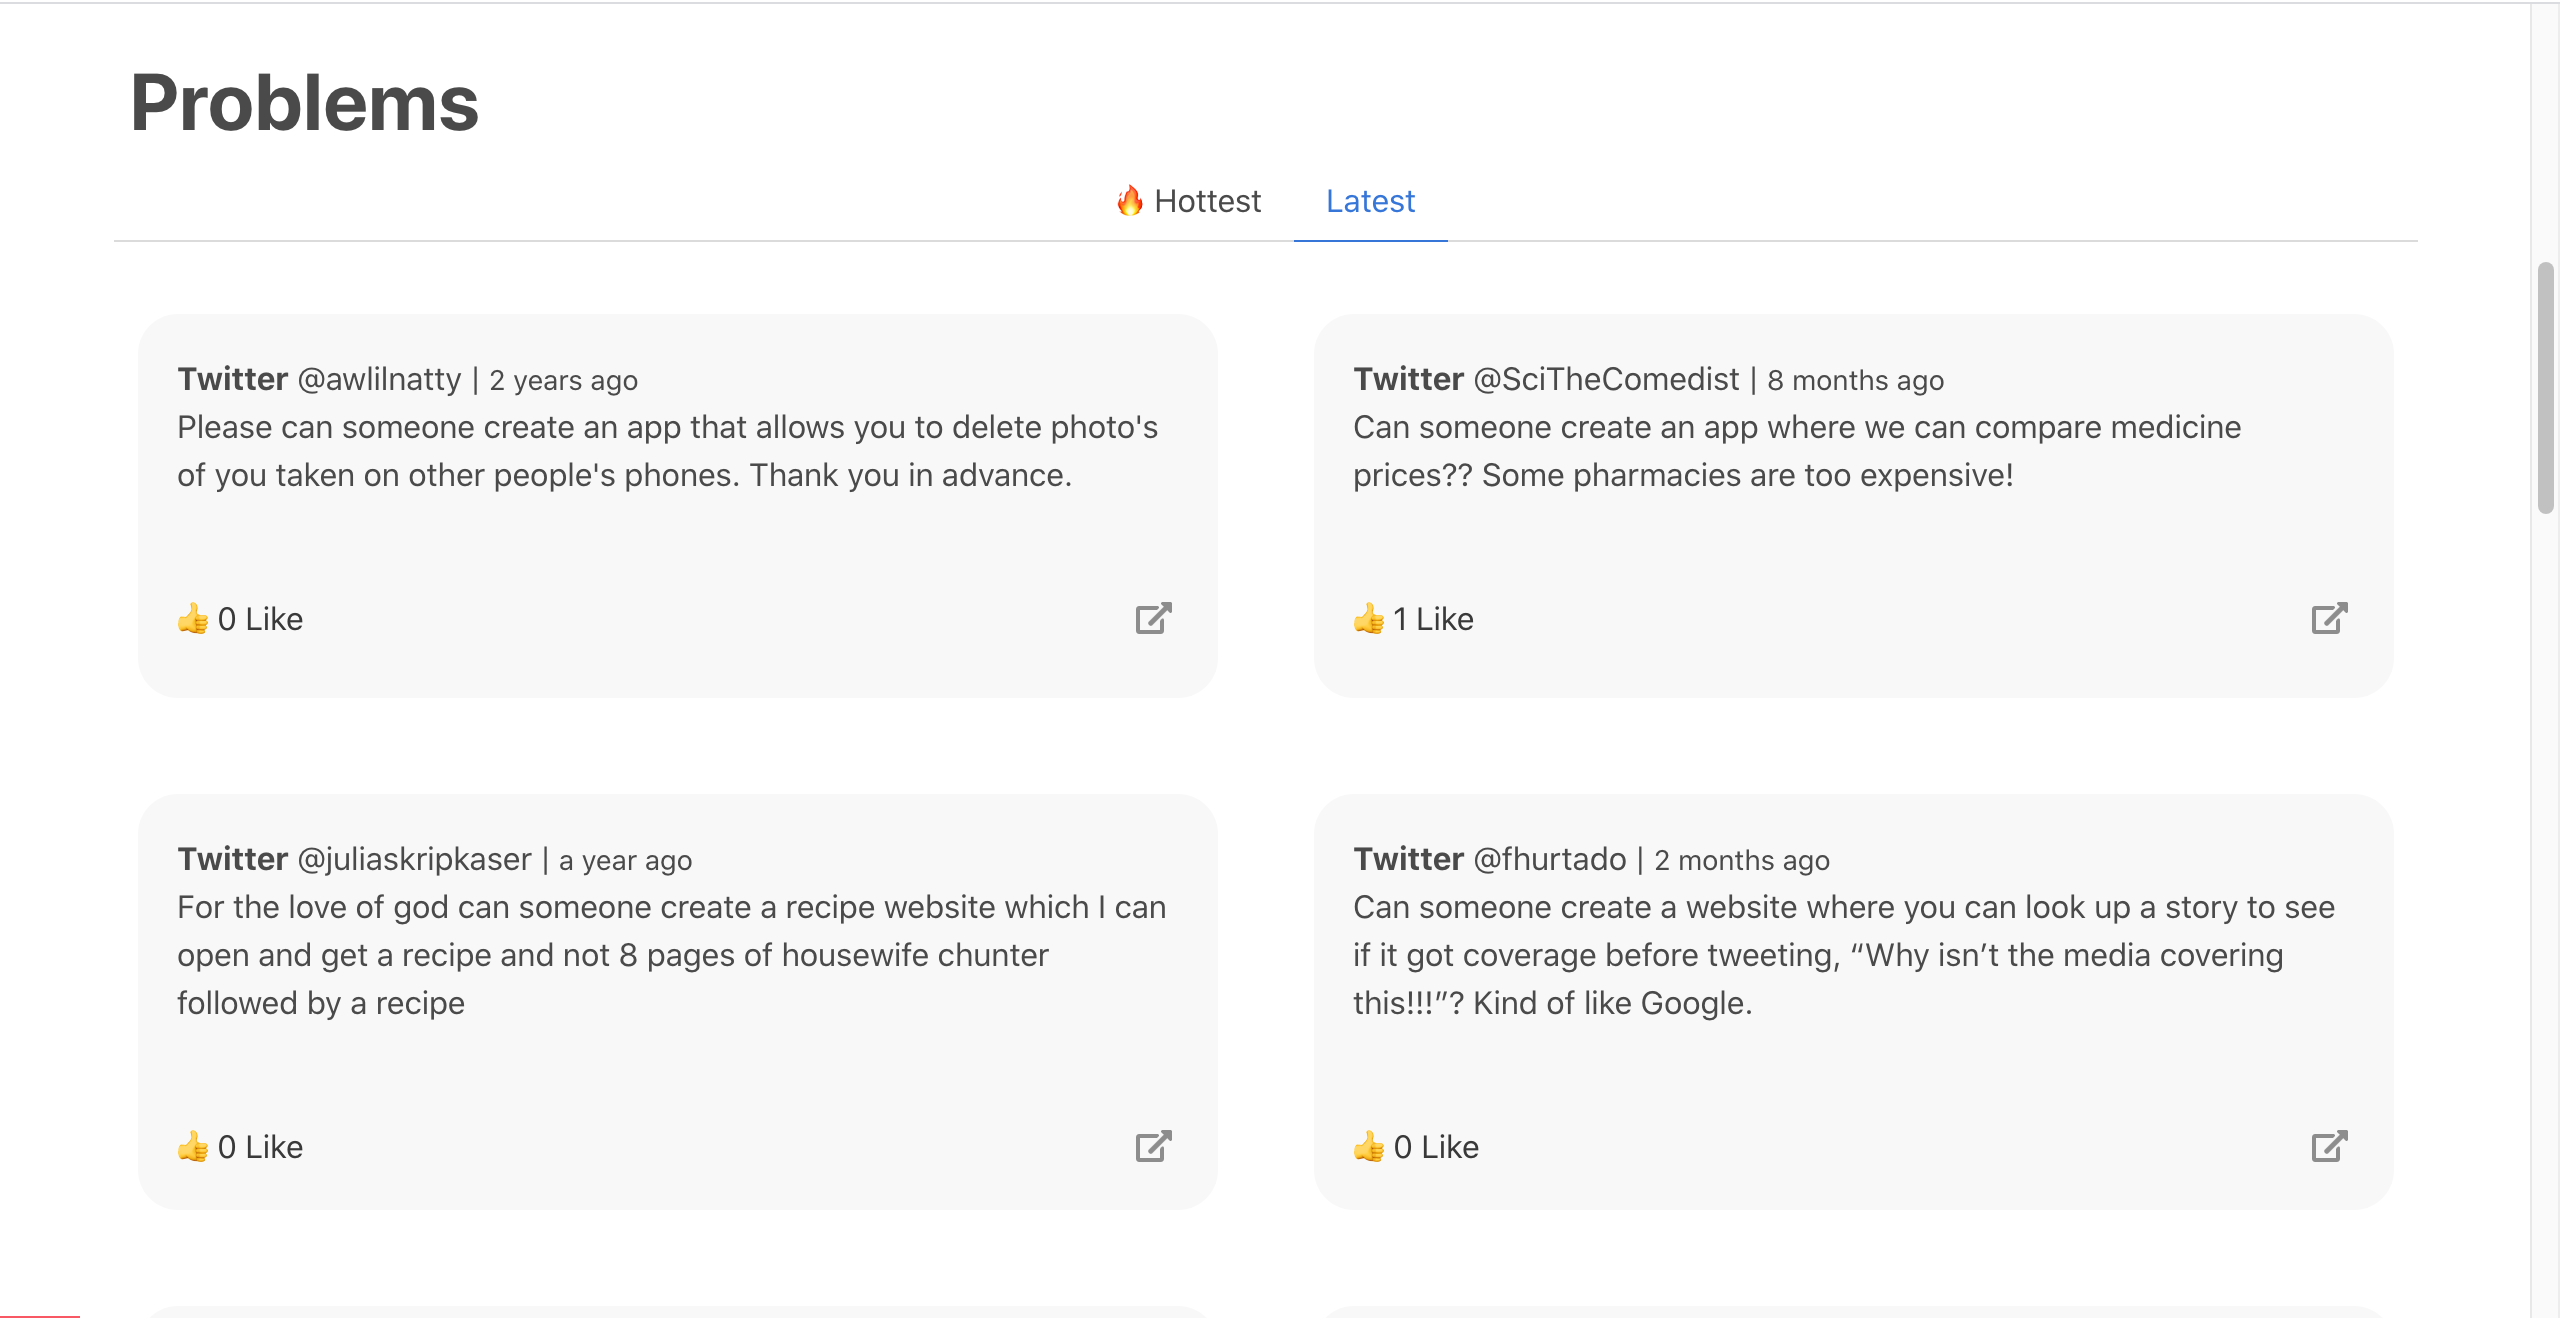Click thumbs-up icon on media coverage post
Viewport: 2560px width, 1318px height.
[x=1369, y=1146]
